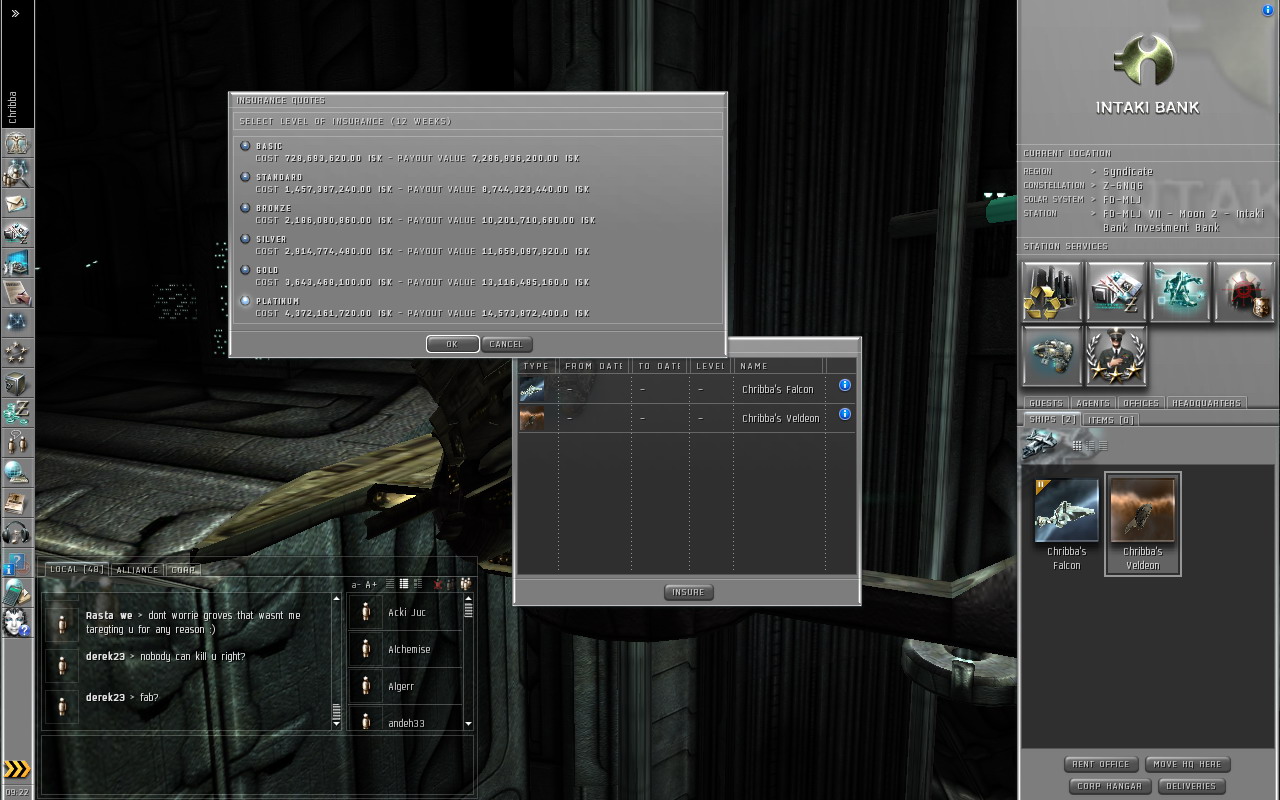The width and height of the screenshot is (1280, 800).
Task: Switch to the Guests tab
Action: [1045, 403]
